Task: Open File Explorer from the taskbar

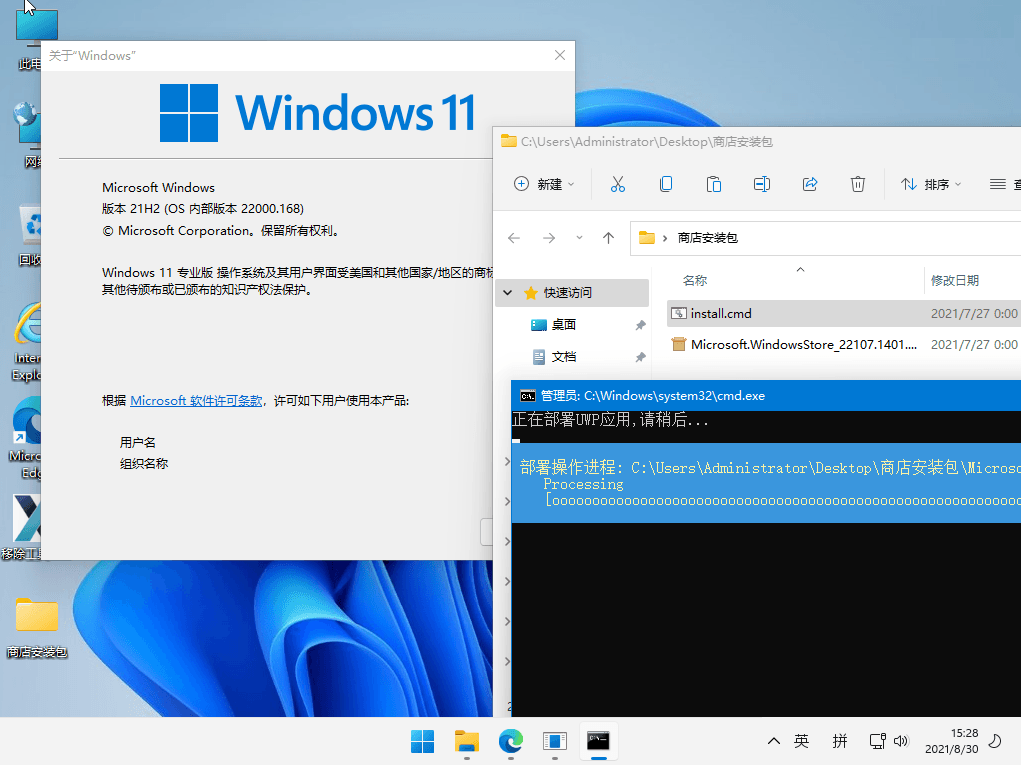Action: point(467,741)
